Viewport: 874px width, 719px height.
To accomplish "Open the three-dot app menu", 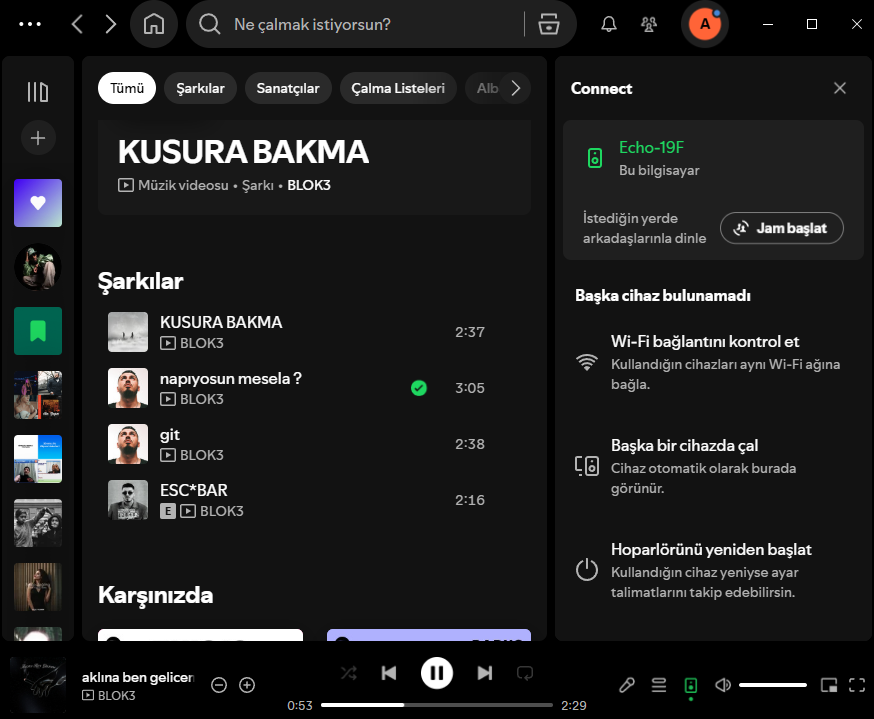I will (x=30, y=24).
